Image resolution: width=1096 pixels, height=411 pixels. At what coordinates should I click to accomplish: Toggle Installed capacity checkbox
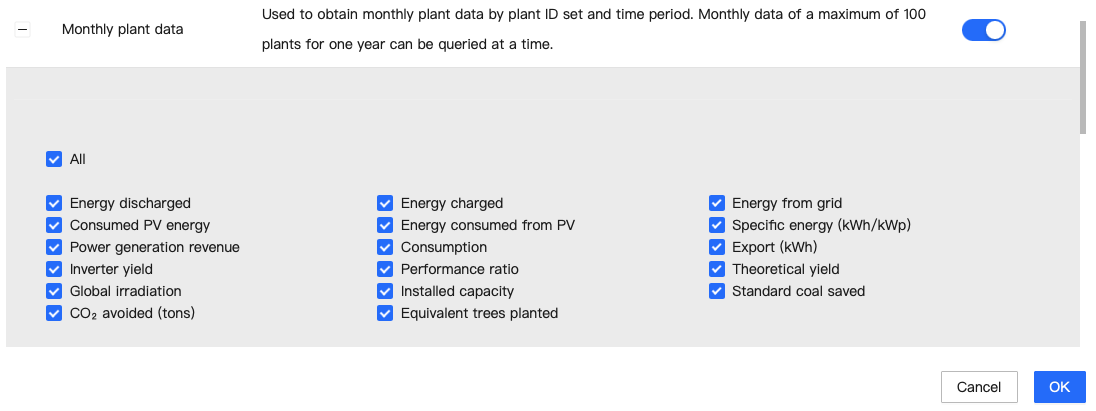point(385,291)
